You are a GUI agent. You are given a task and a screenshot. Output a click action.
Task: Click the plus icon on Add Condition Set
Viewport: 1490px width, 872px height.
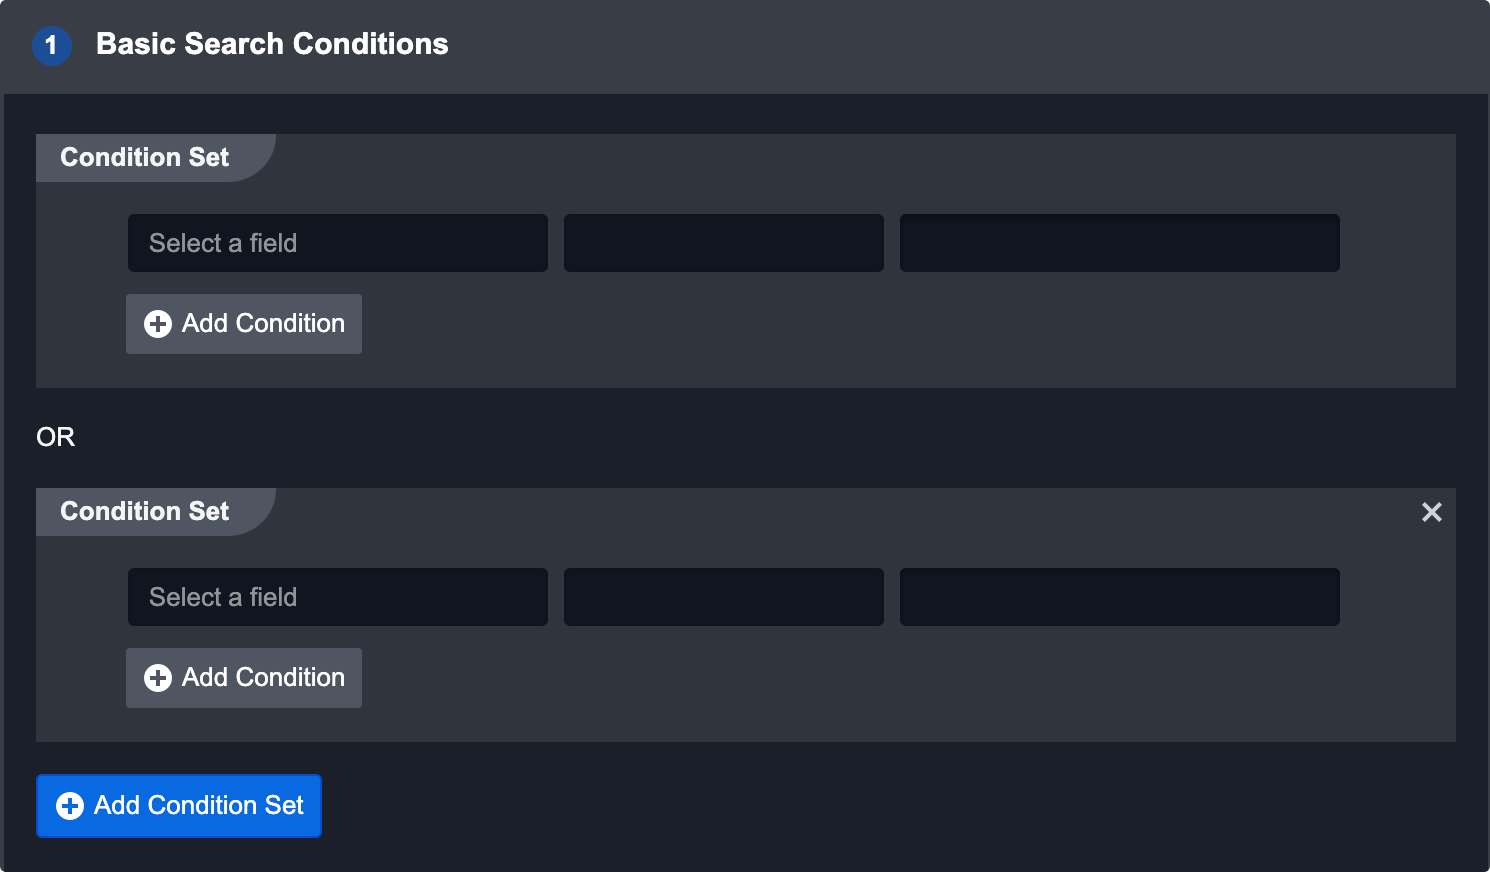[x=70, y=806]
